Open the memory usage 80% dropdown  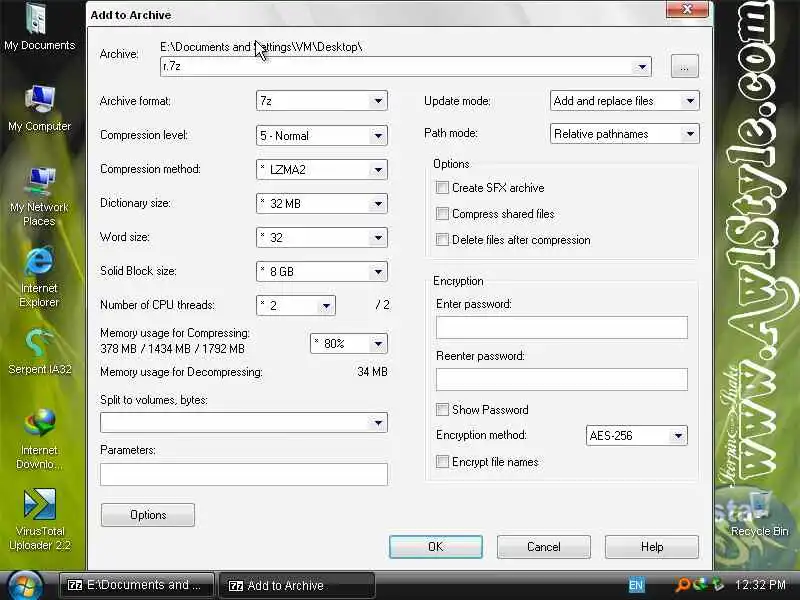click(349, 343)
